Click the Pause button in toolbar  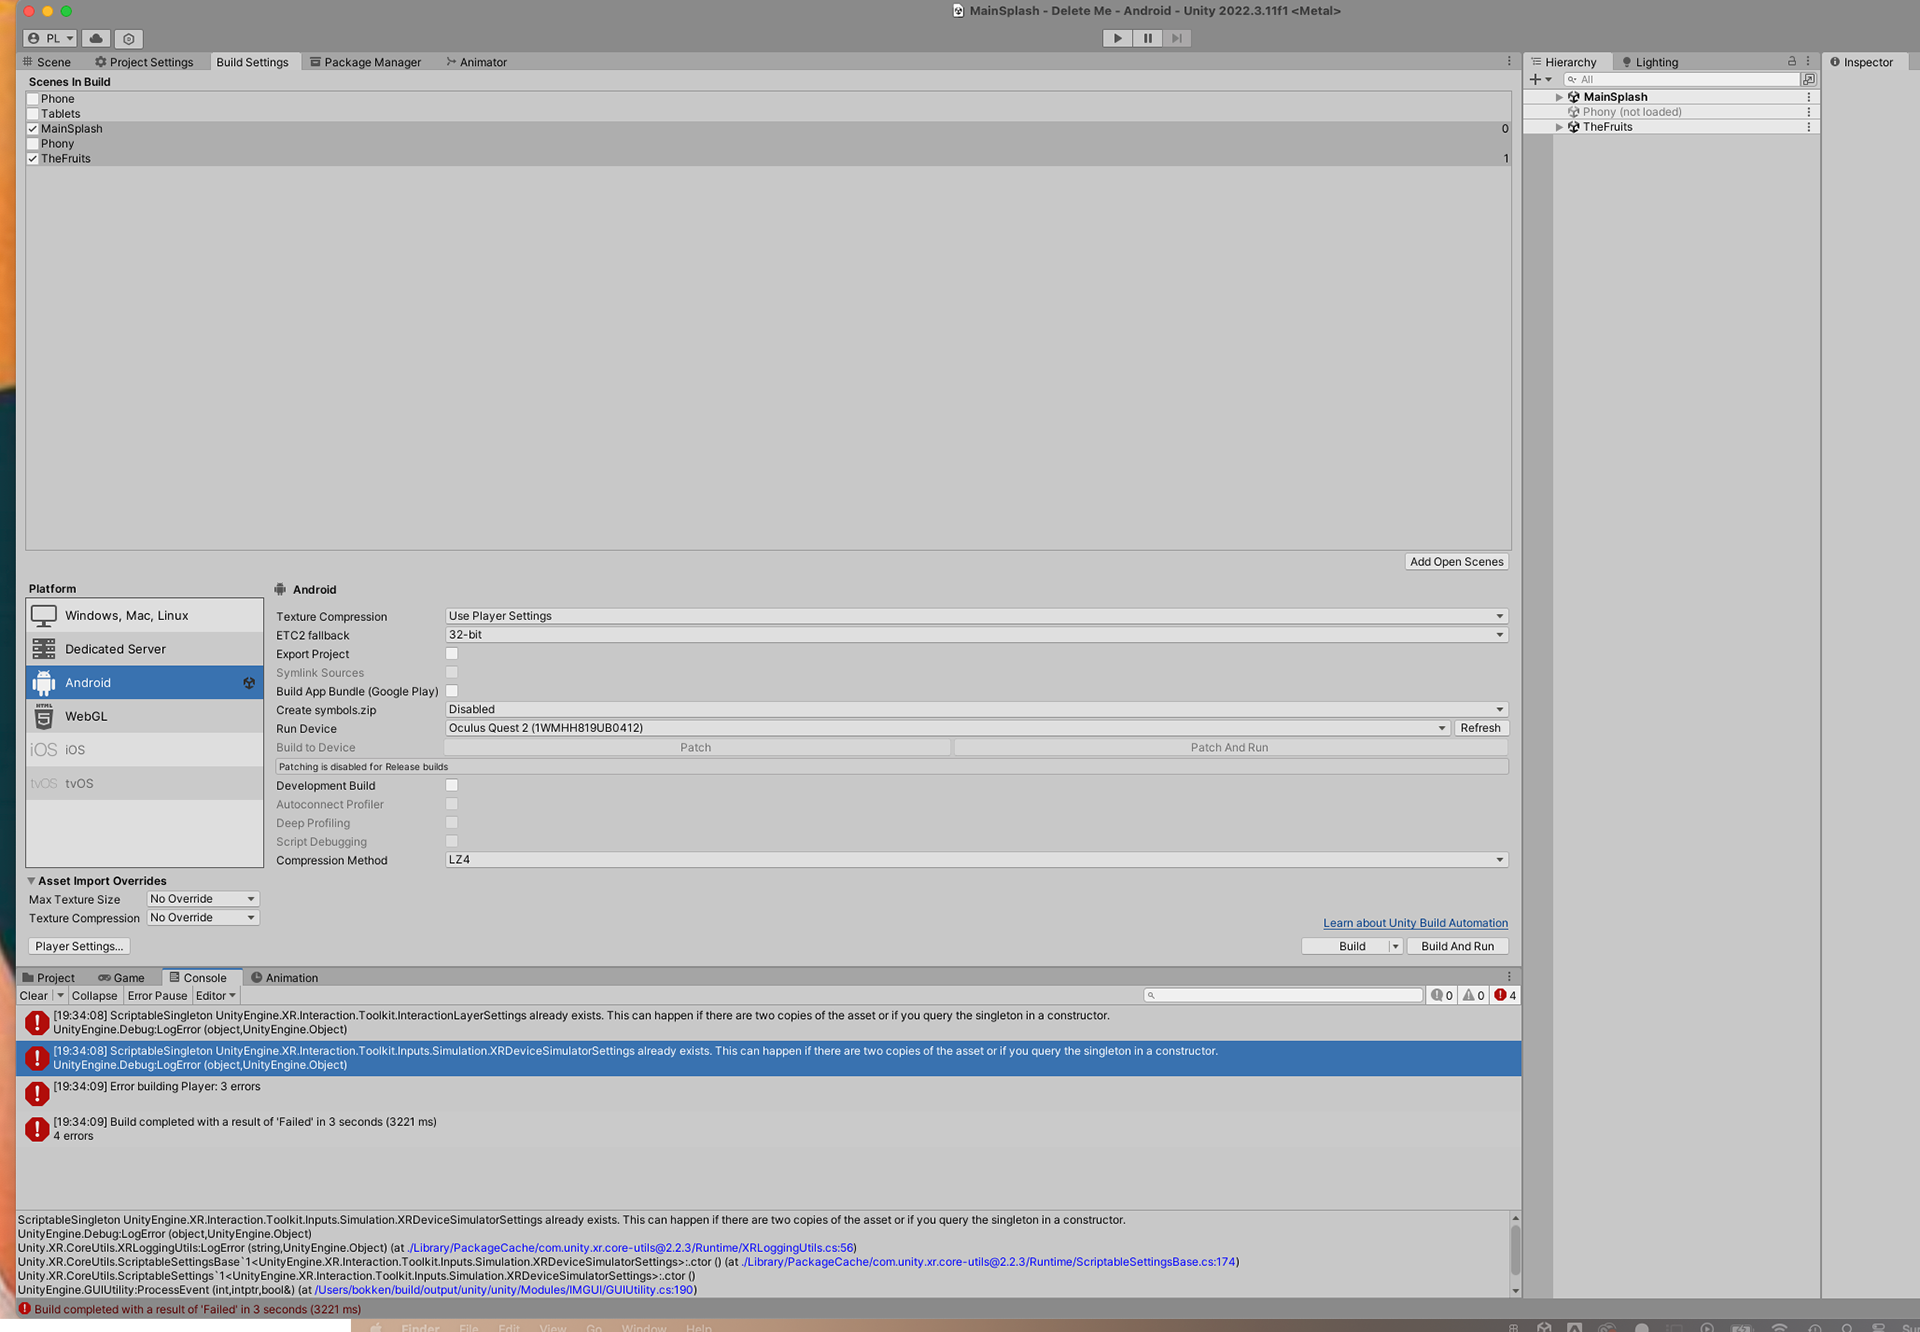click(1147, 38)
